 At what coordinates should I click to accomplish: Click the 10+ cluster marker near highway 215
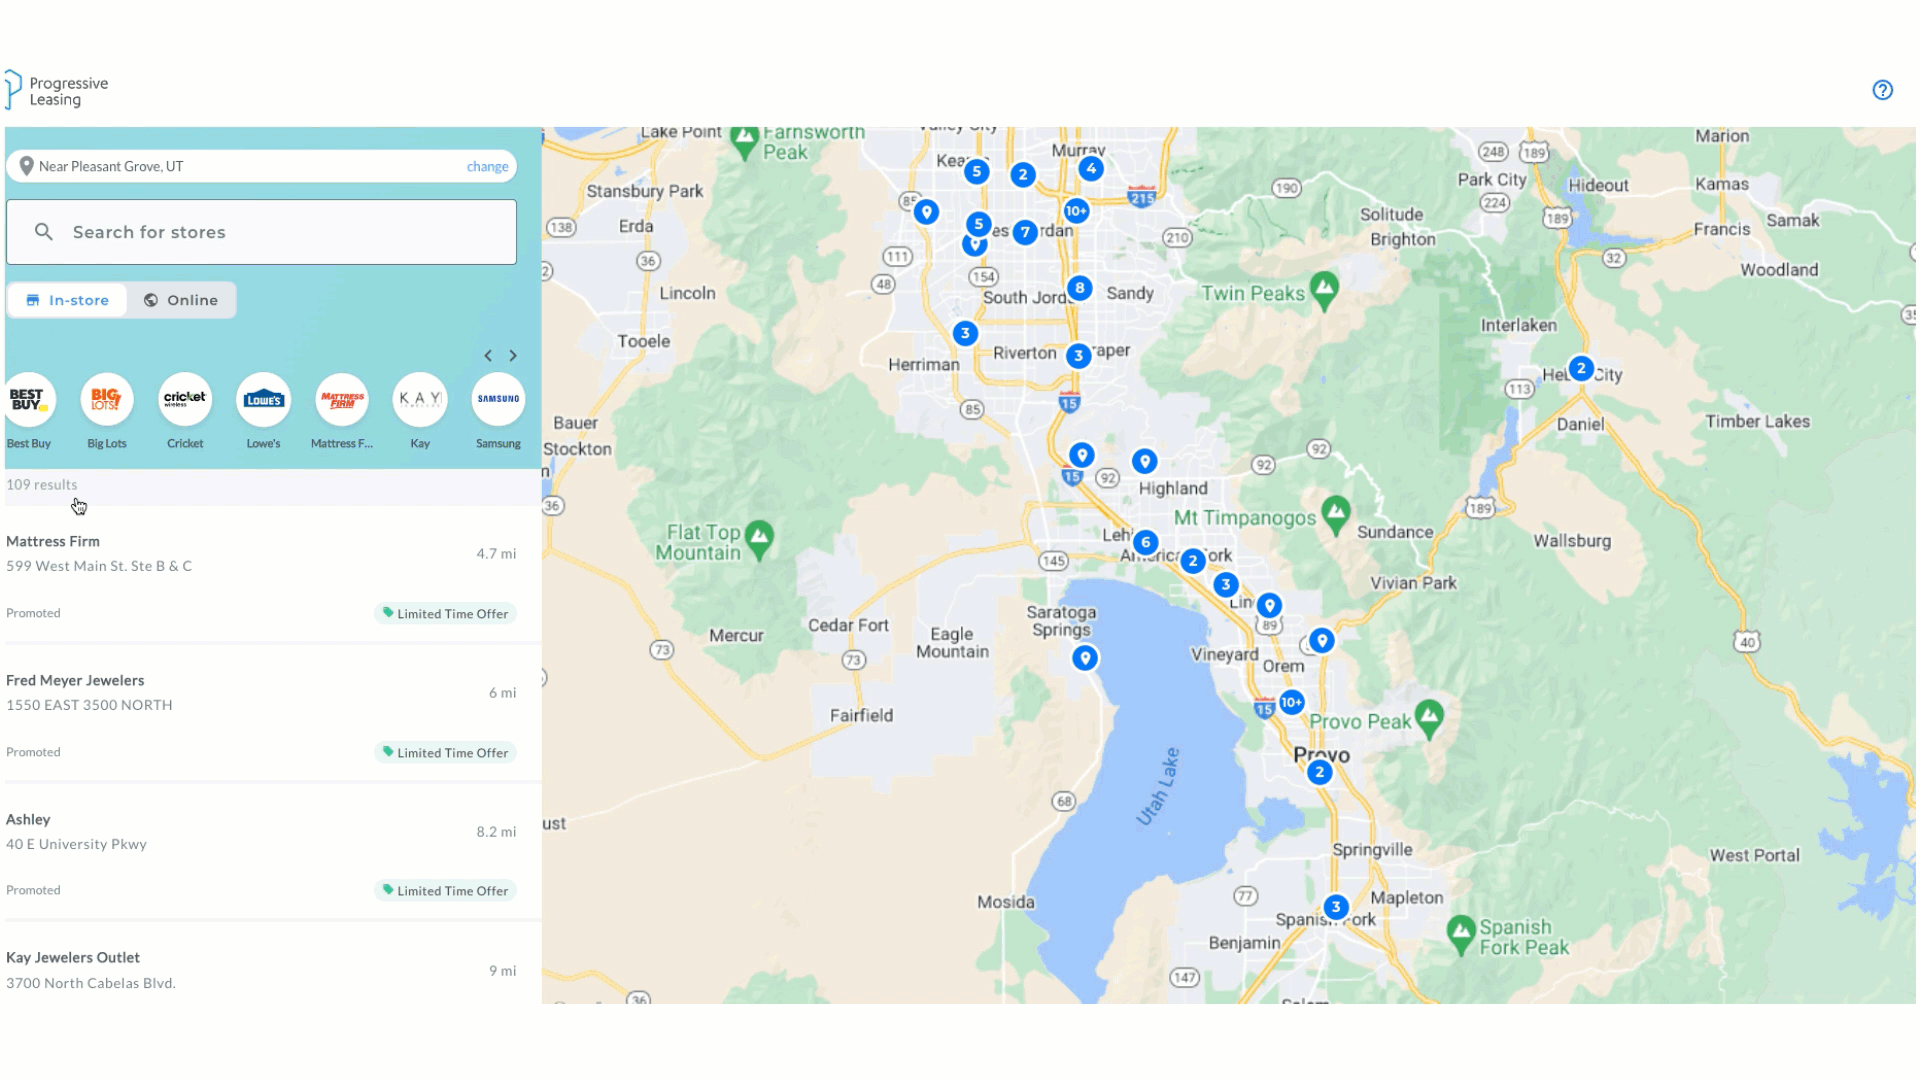(1076, 211)
